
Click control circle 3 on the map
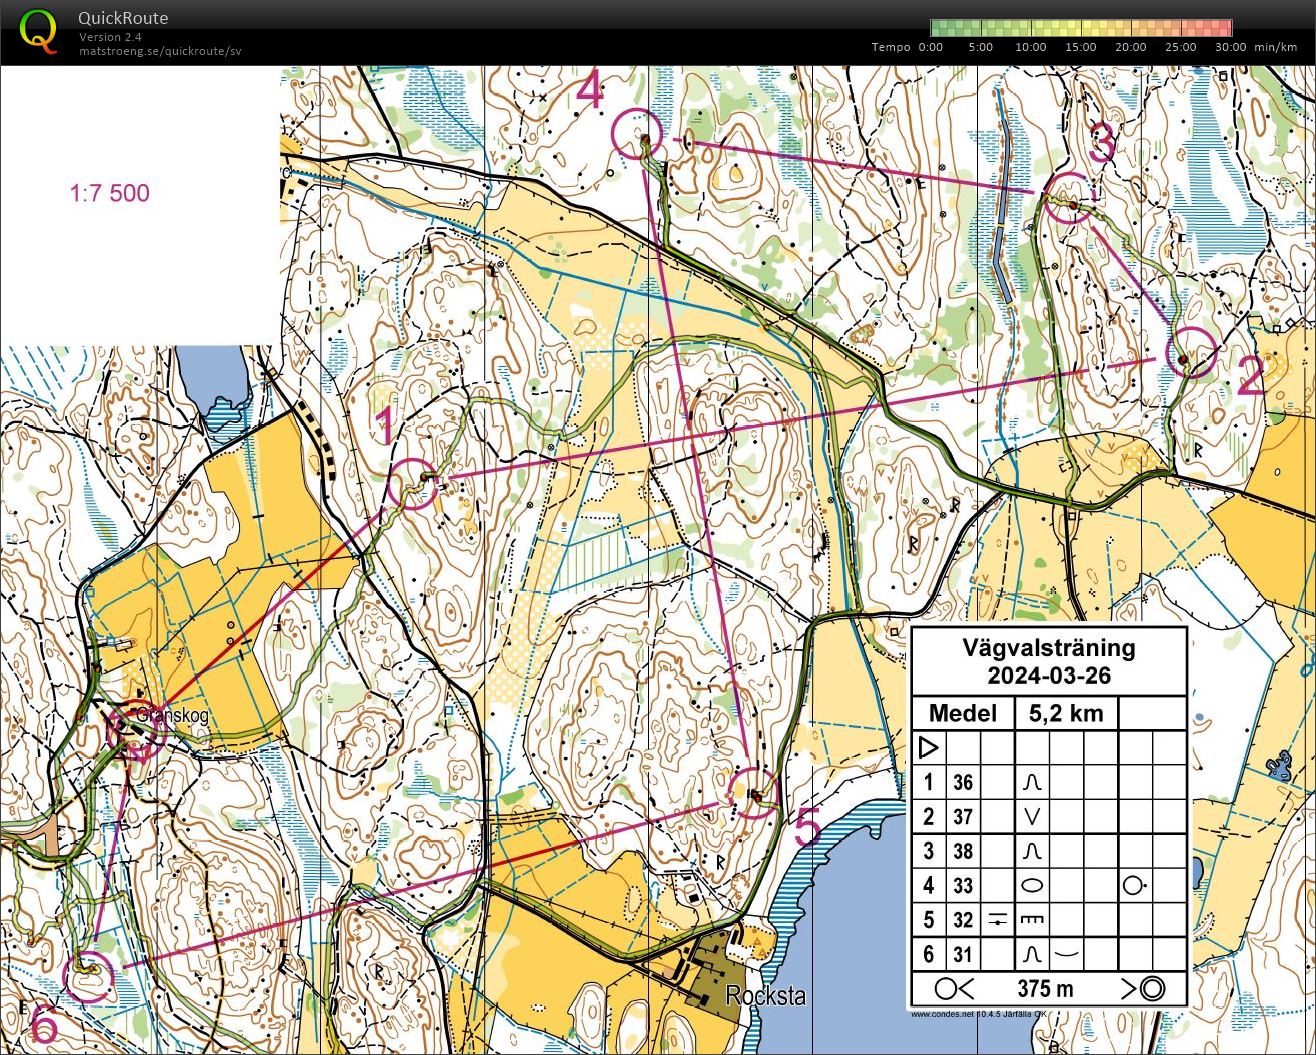coord(1069,198)
